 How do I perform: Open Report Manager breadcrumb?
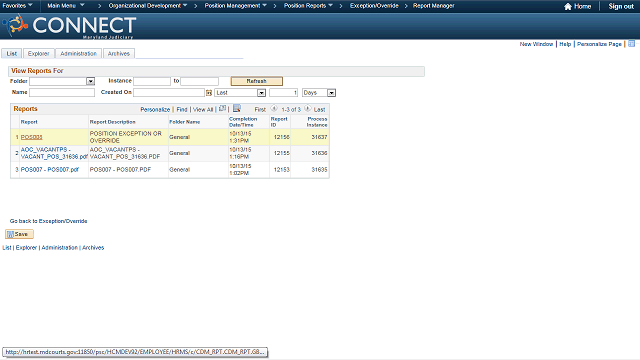click(x=433, y=6)
